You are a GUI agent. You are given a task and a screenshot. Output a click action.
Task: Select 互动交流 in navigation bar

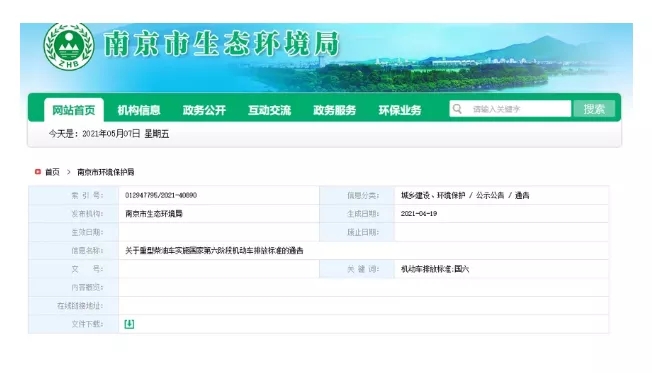pos(269,110)
